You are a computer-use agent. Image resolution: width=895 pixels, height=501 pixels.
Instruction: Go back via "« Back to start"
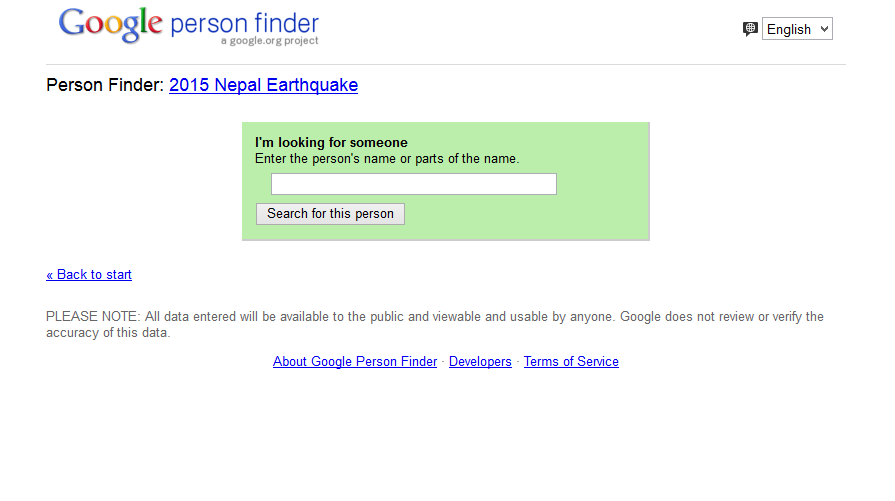pos(89,275)
